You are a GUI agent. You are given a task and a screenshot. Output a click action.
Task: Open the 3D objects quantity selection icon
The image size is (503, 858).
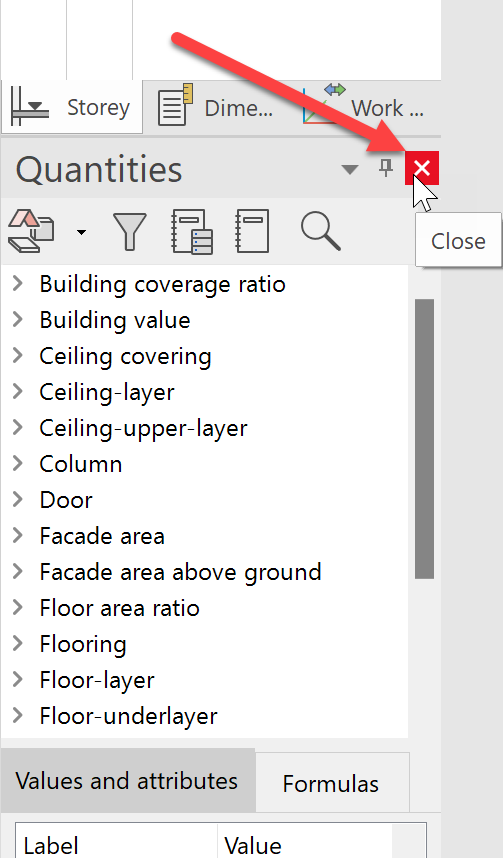pyautogui.click(x=31, y=231)
